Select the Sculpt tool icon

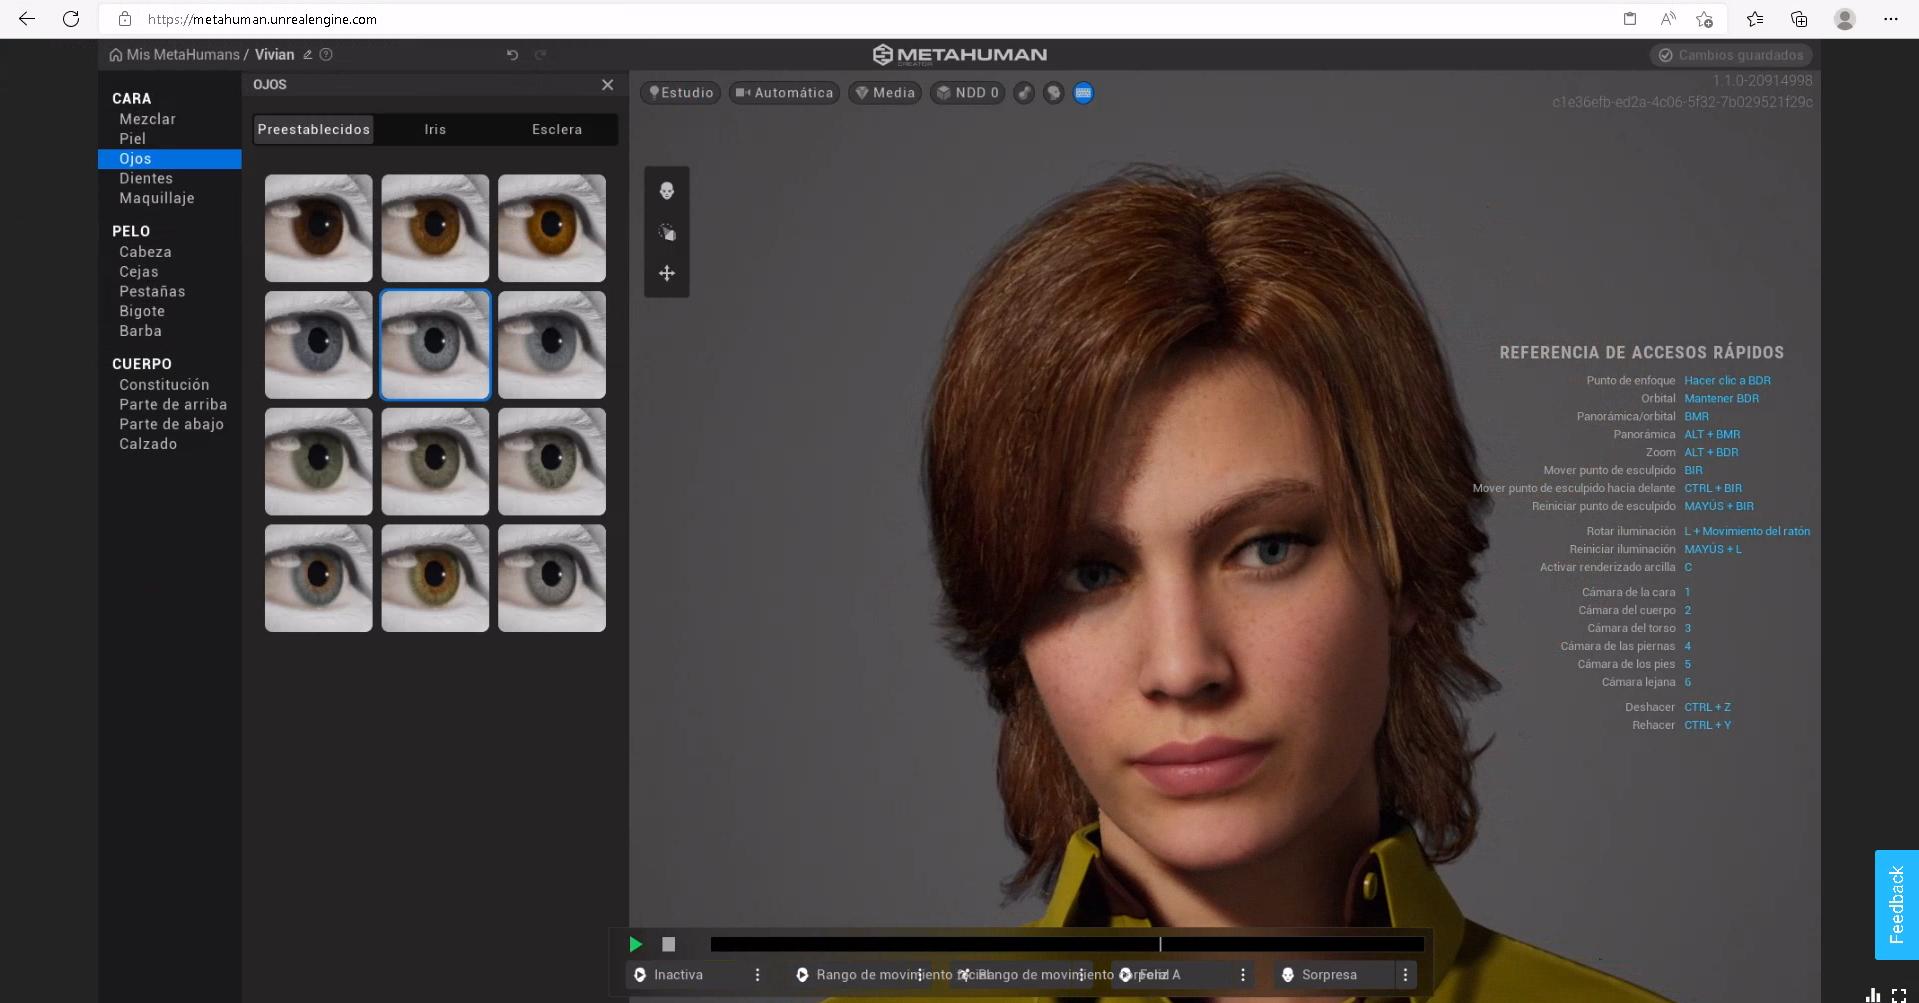click(667, 233)
